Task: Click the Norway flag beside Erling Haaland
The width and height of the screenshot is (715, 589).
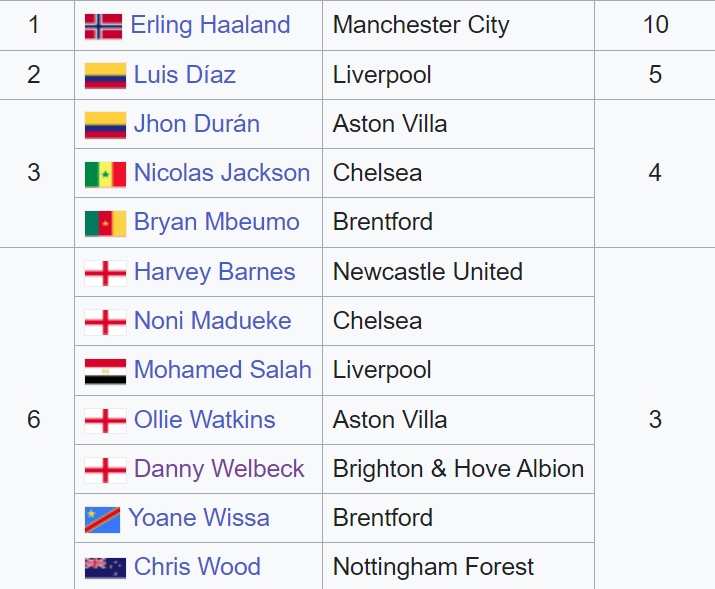Action: coord(103,26)
